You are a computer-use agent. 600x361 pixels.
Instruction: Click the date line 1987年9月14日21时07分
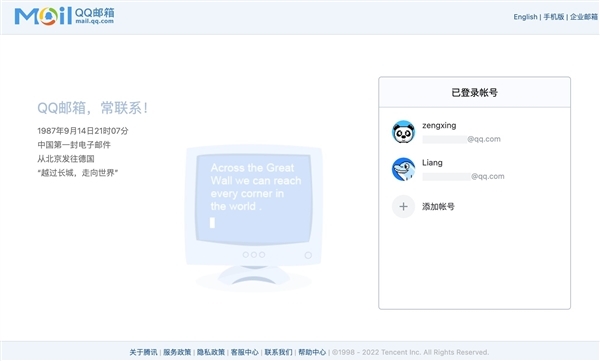83,131
